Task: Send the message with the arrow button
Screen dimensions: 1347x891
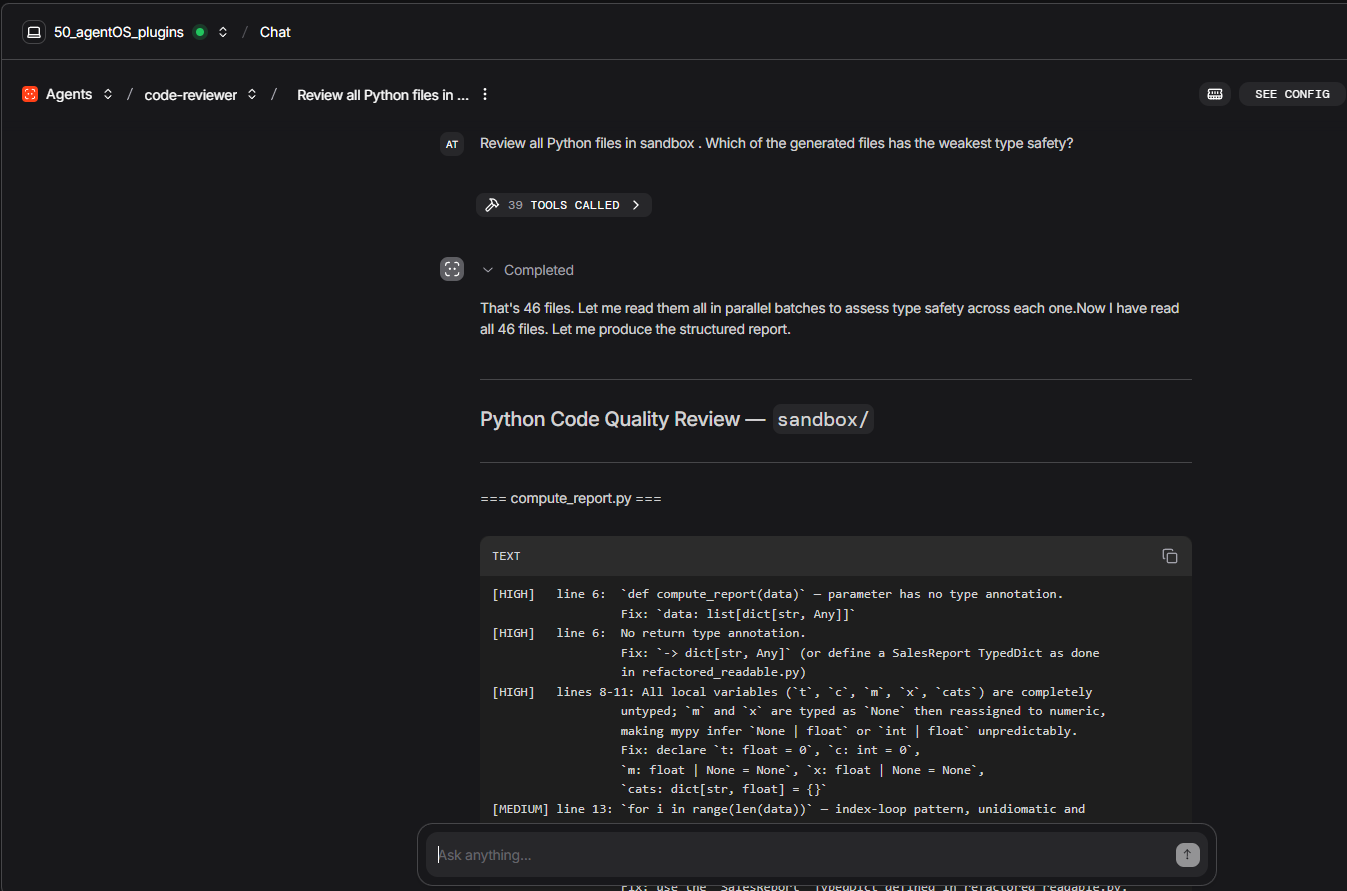Action: 1187,855
